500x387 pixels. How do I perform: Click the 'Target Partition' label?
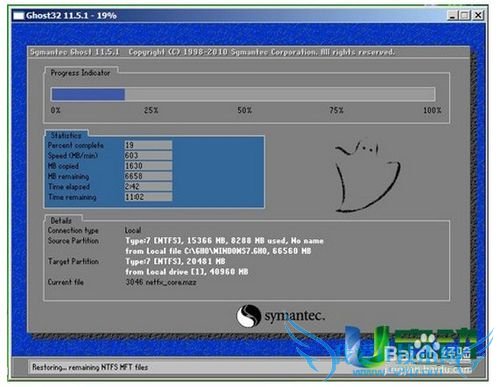(x=73, y=261)
